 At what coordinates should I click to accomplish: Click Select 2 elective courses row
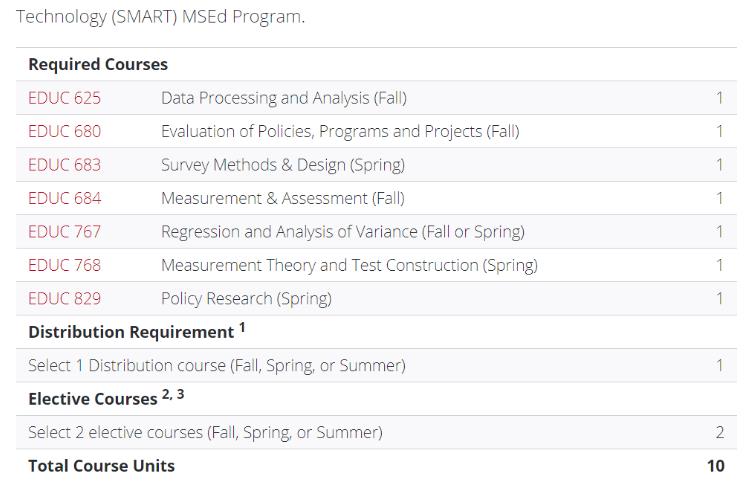tap(376, 433)
